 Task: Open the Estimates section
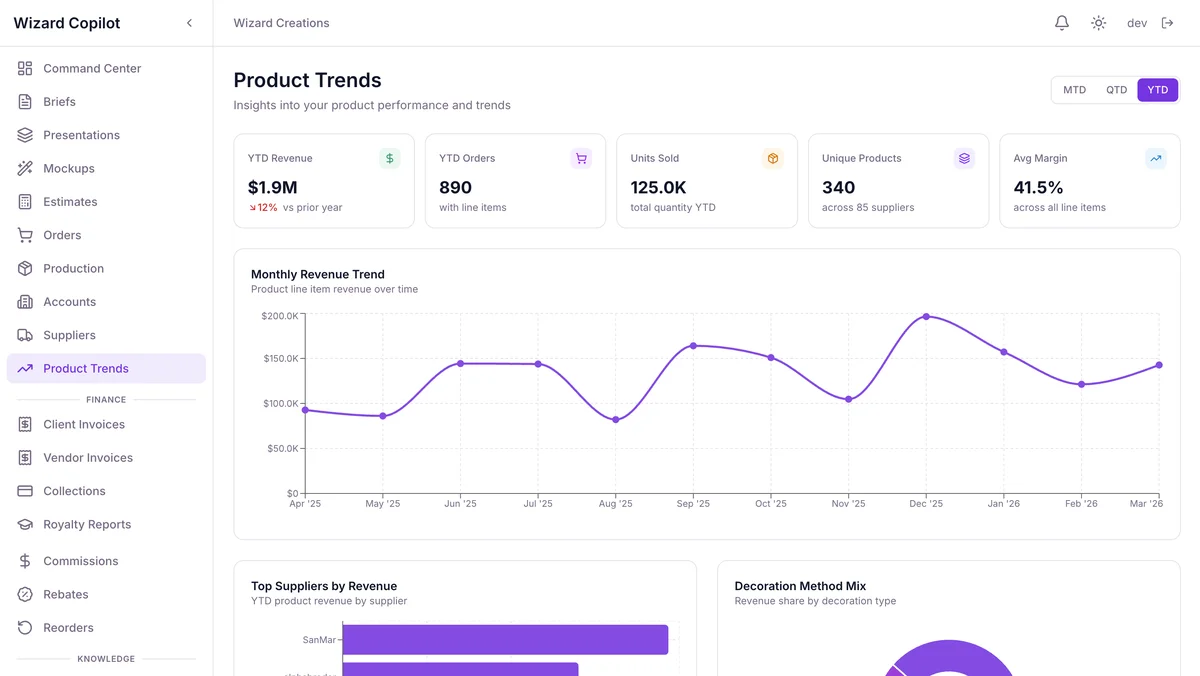70,202
